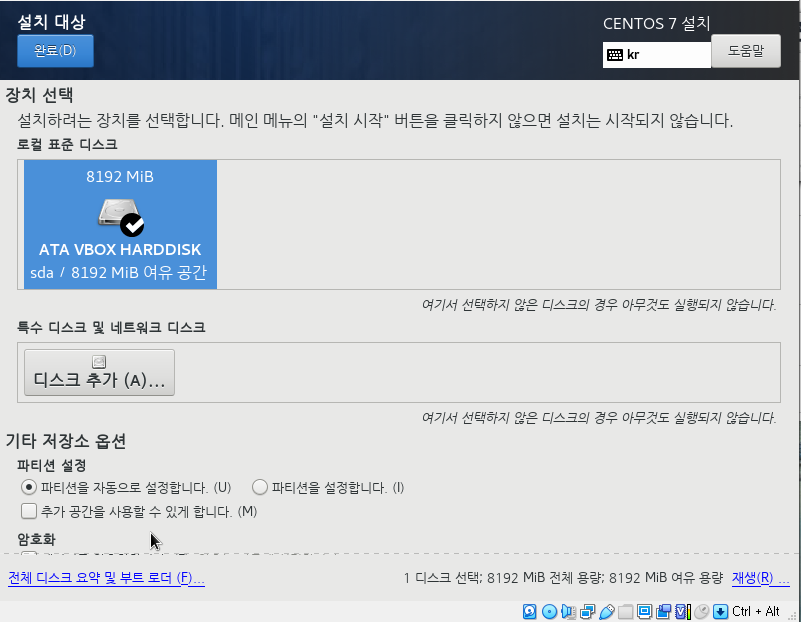
Task: Click VirtualBox CPU virtualization status icon
Action: coord(682,611)
